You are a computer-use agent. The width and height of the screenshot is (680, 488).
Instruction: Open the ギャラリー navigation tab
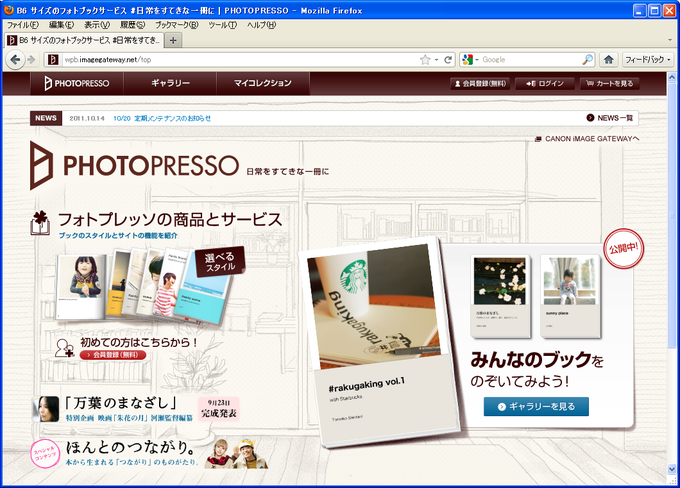(170, 83)
